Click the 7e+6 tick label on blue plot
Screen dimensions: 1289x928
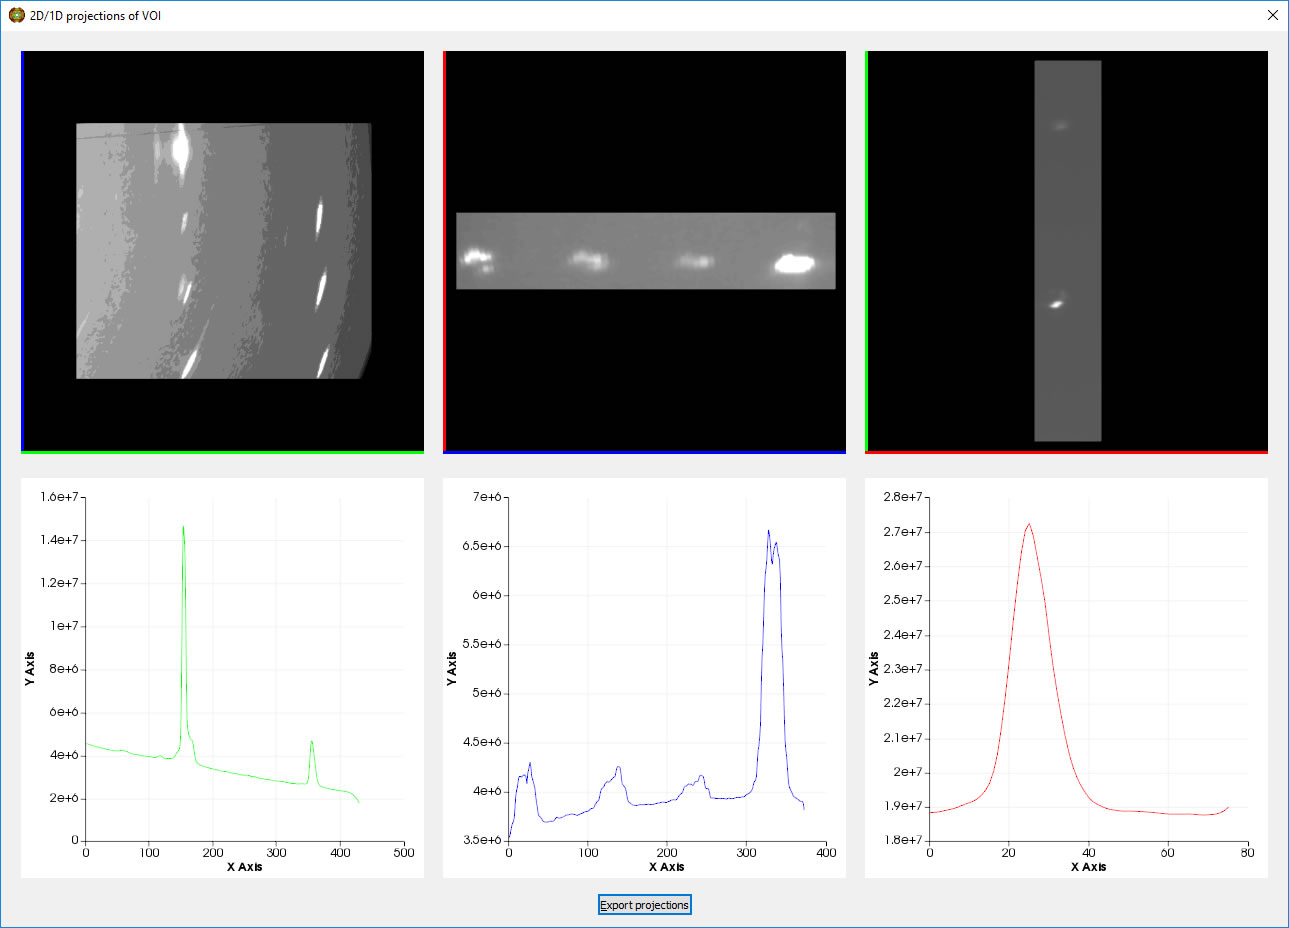pos(487,497)
